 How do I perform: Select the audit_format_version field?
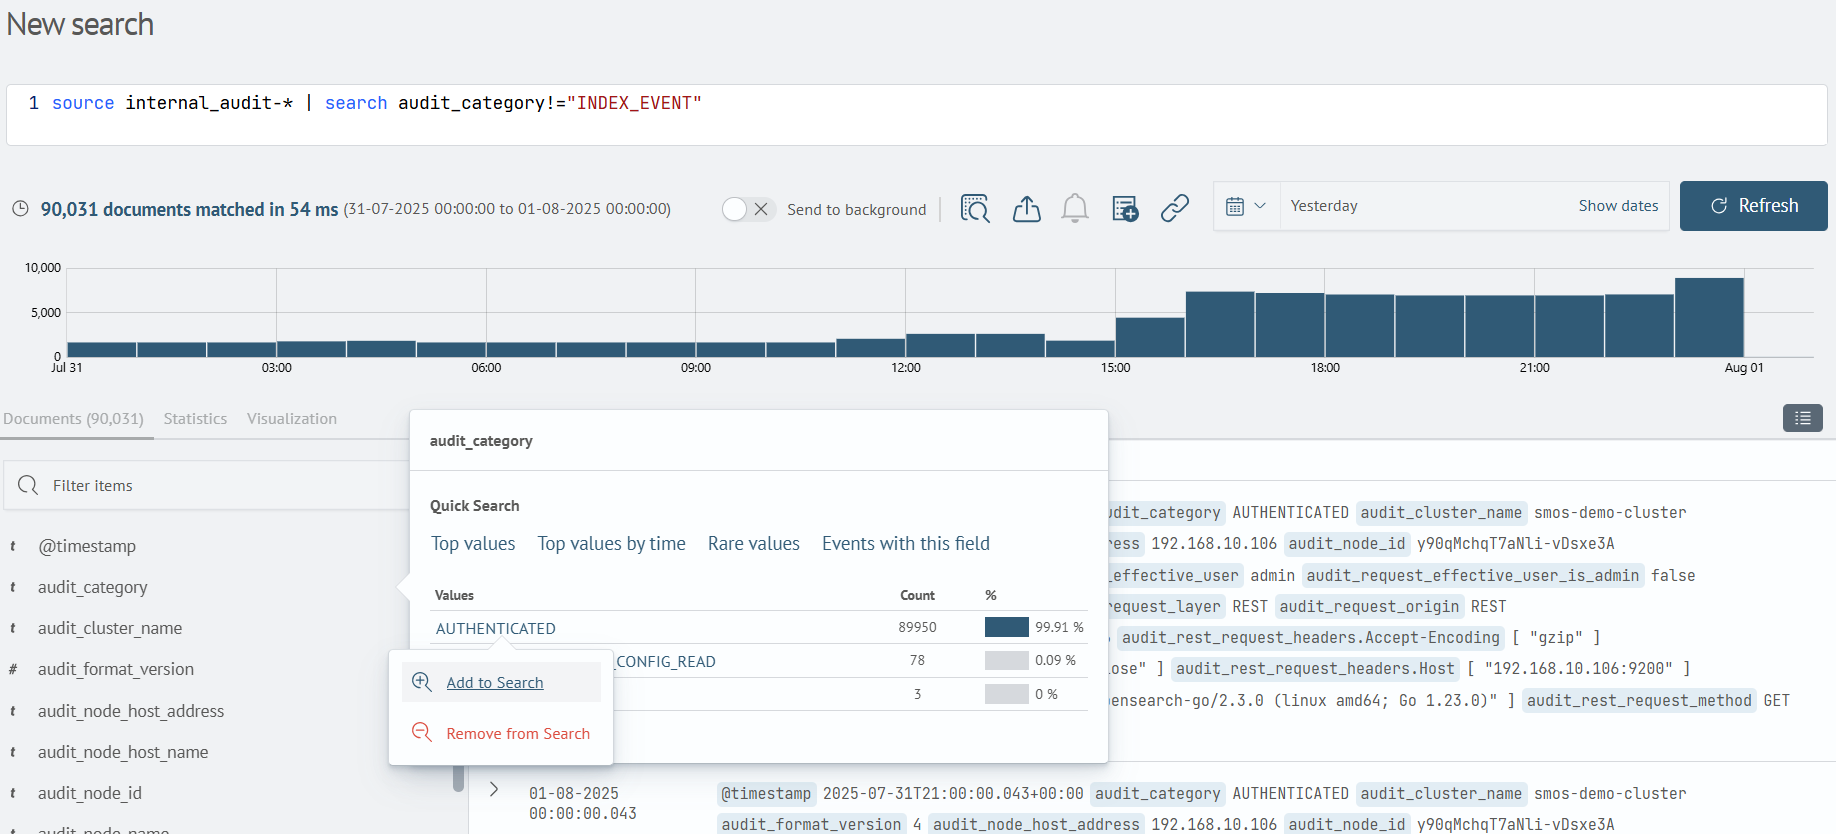tap(116, 669)
